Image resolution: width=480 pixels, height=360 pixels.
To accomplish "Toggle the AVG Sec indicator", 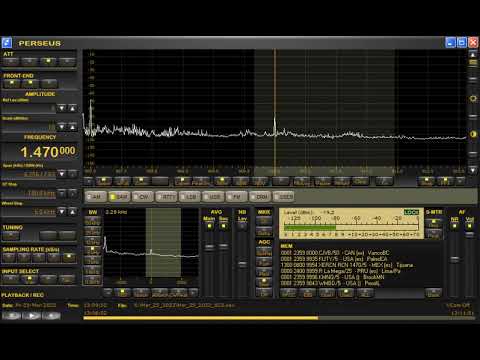I will pyautogui.click(x=223, y=226).
